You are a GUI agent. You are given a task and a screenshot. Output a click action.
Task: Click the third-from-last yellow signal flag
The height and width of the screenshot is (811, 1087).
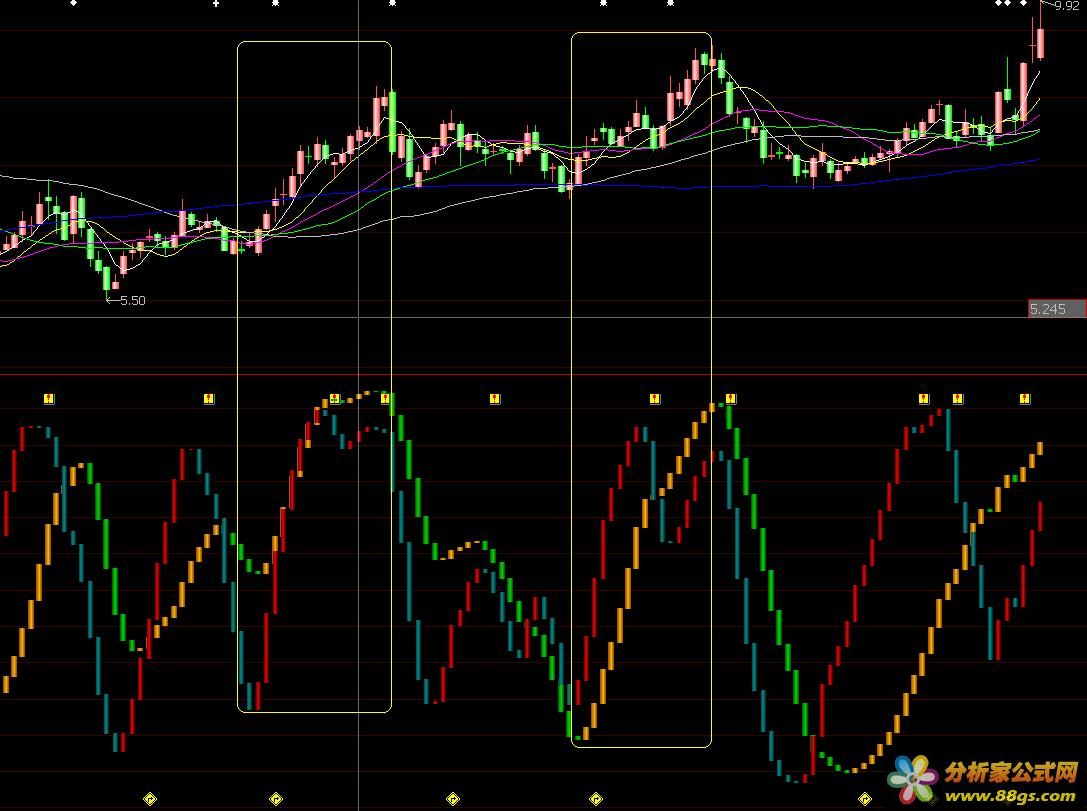(x=923, y=399)
